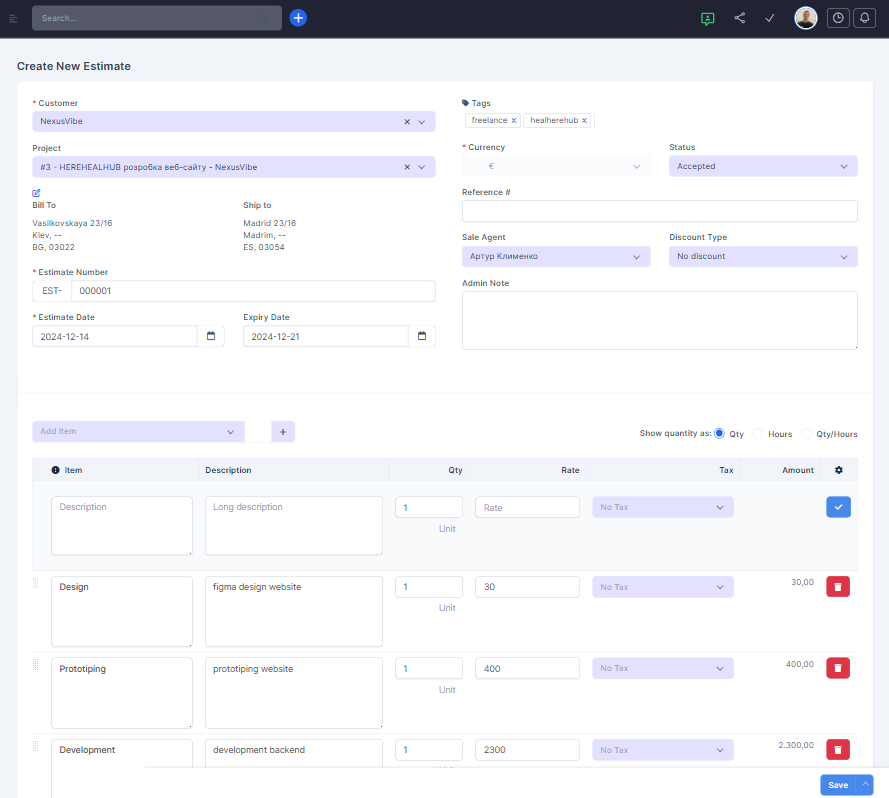889x798 pixels.
Task: Delete the Design item row
Action: coord(838,587)
